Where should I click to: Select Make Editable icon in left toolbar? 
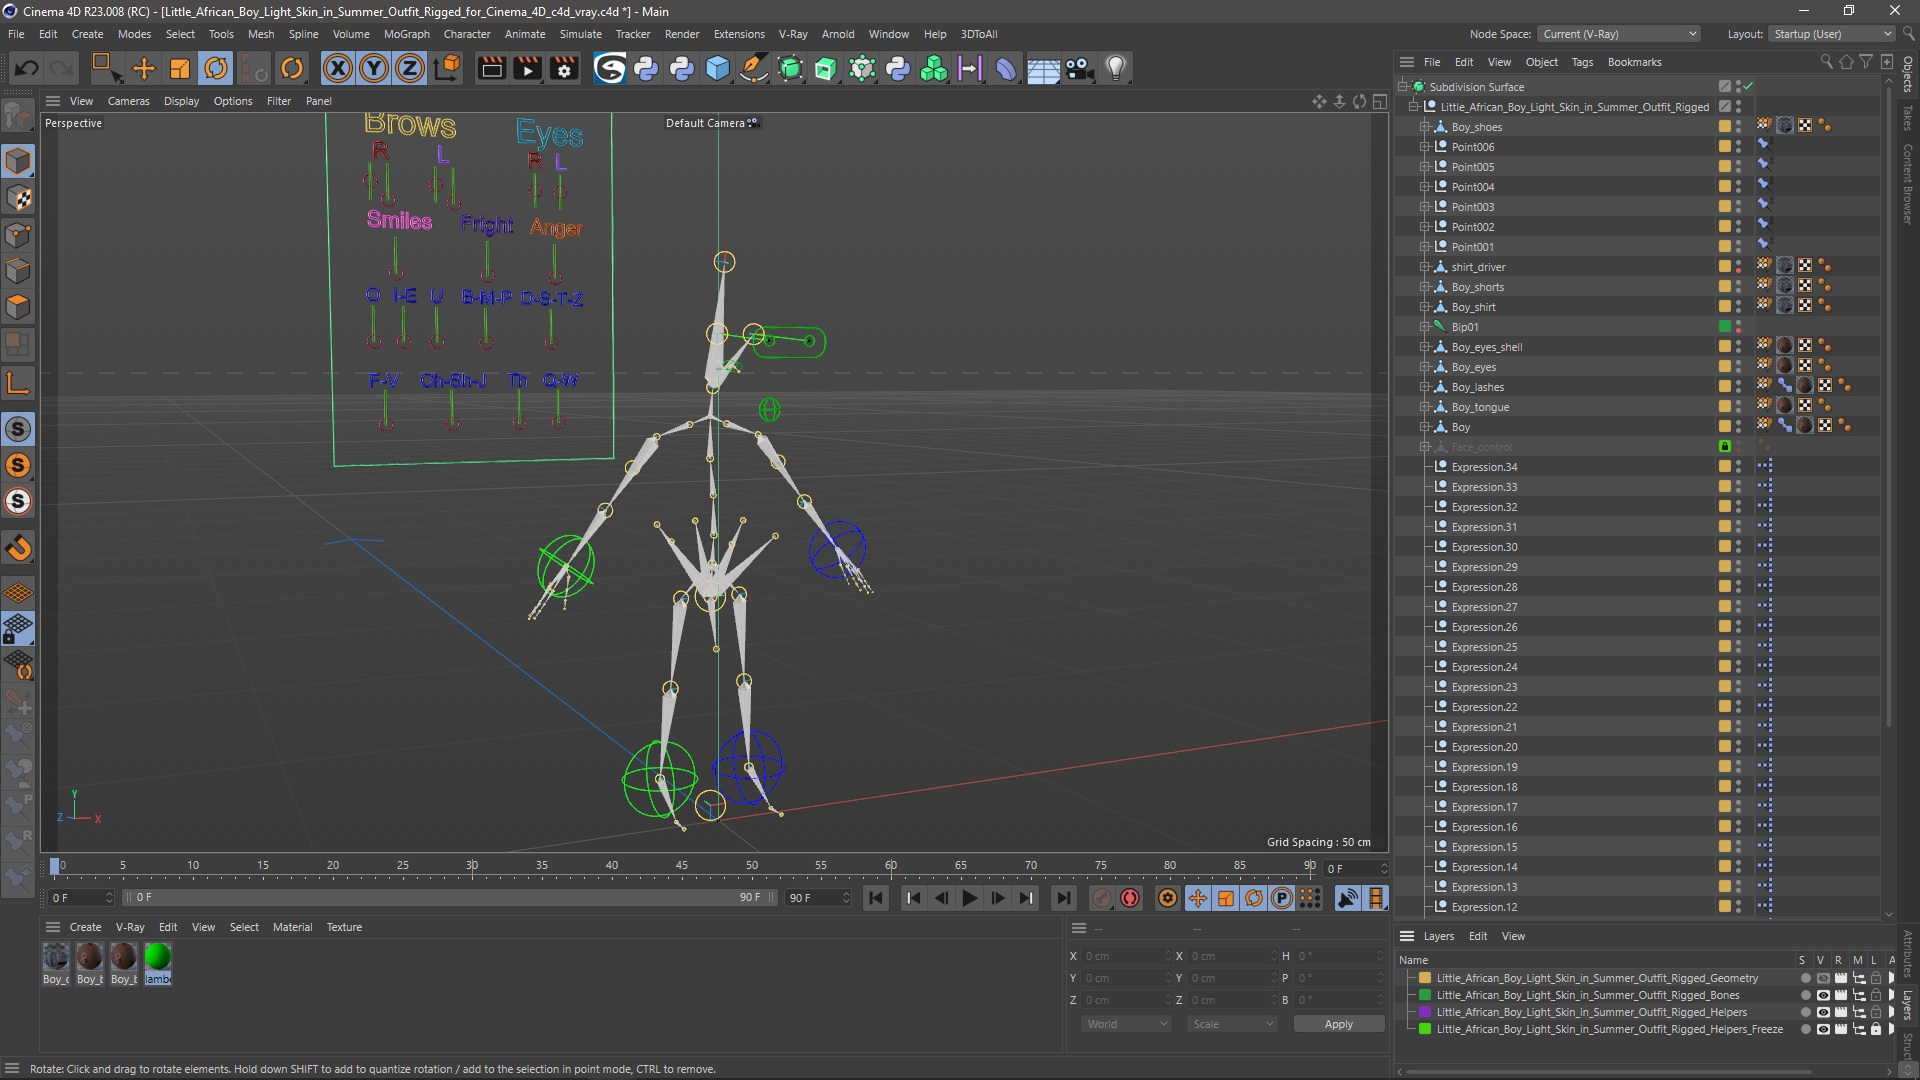pos(18,117)
